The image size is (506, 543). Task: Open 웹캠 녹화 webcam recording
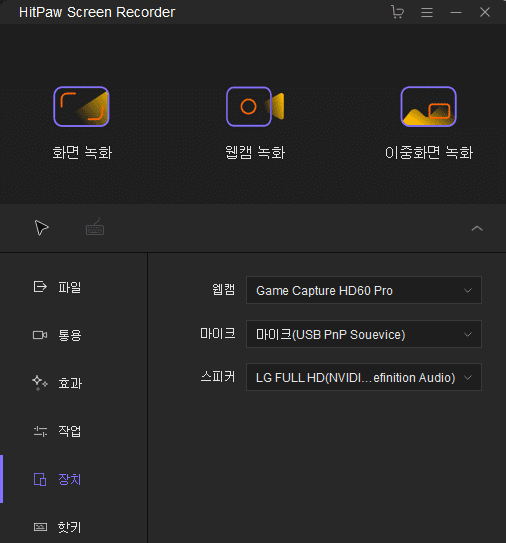click(255, 123)
